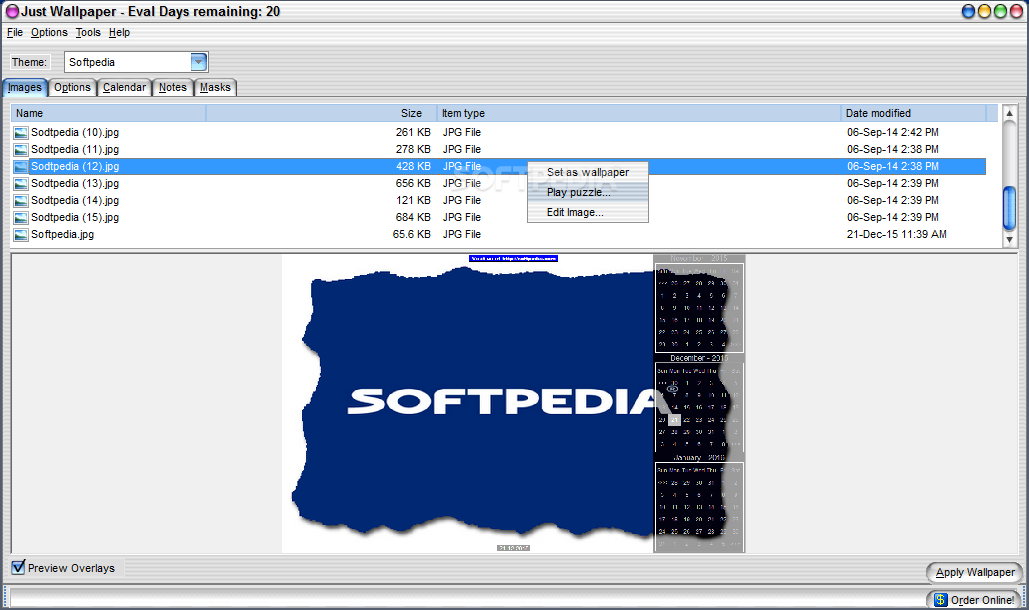Click the Sodtpedia (11).jpg file icon
The image size is (1029, 610).
21,150
